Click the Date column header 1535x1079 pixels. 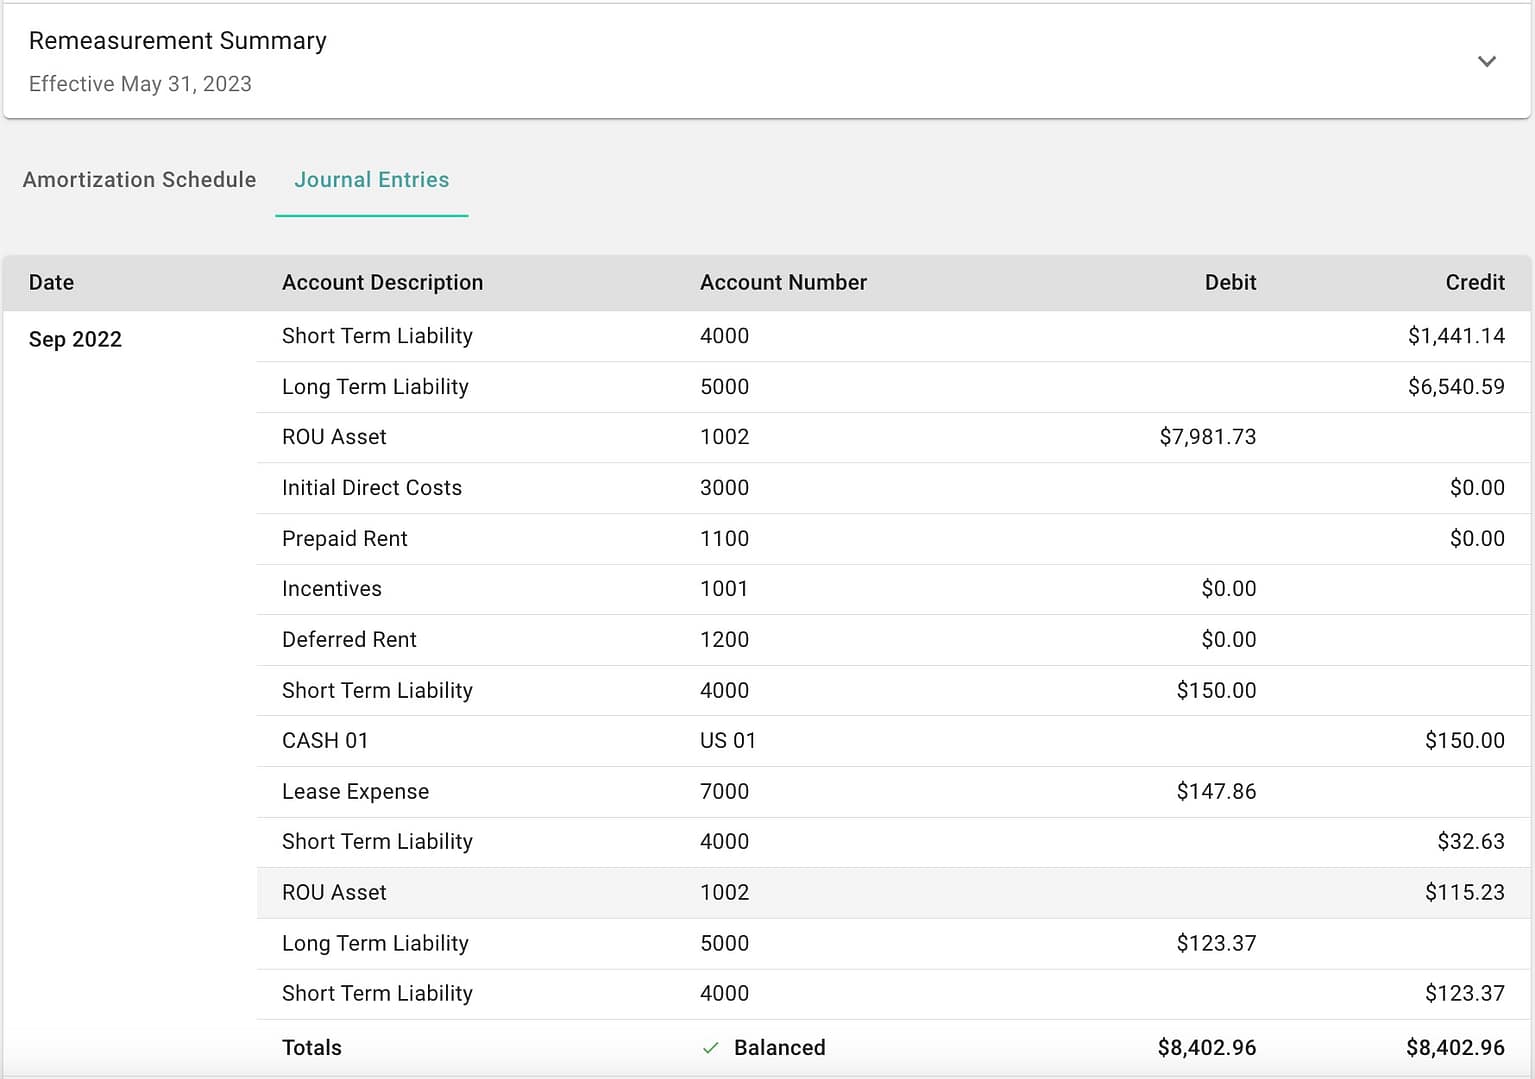[51, 283]
